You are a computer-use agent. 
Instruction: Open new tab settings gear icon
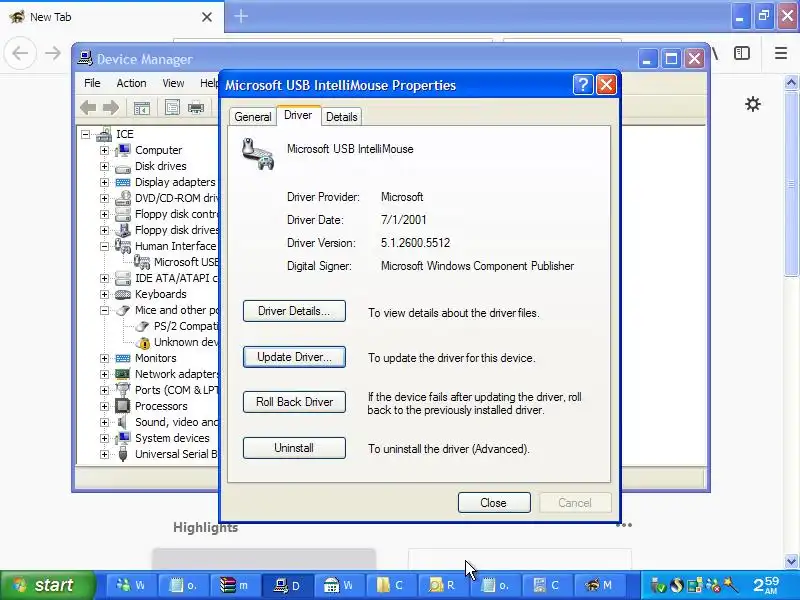coord(753,105)
